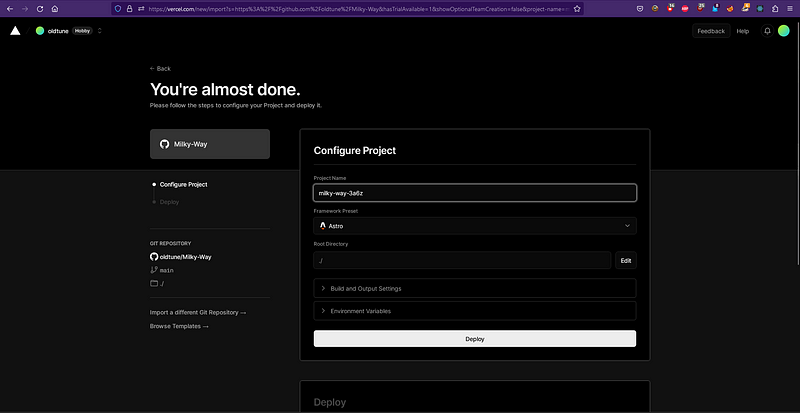Open the site permissions icon in address bar

(x=141, y=9)
